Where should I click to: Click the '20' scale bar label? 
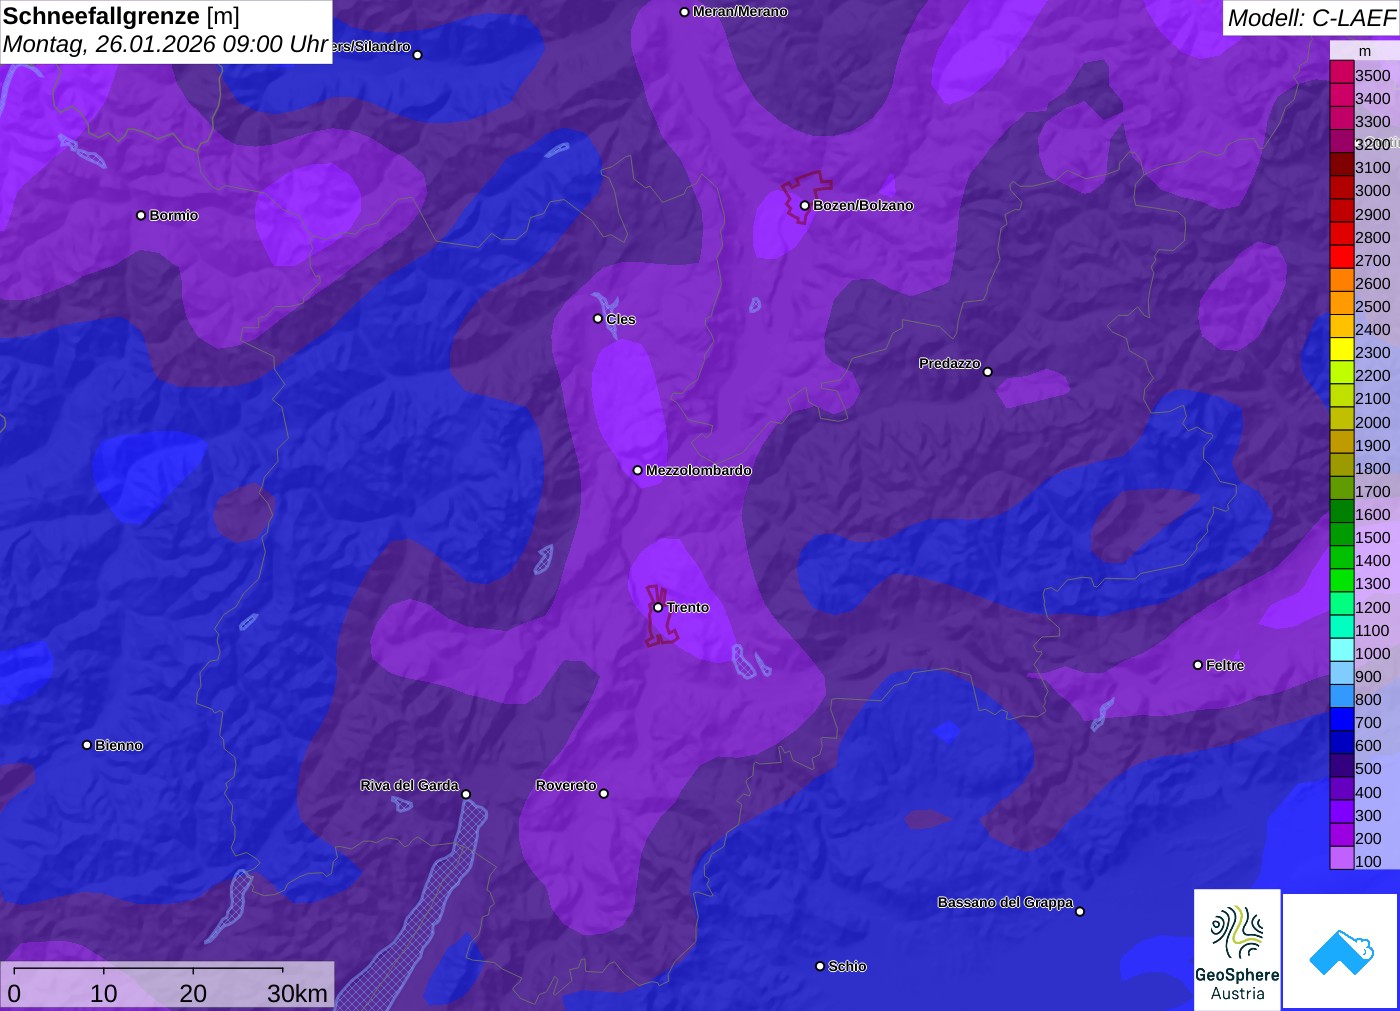point(193,993)
